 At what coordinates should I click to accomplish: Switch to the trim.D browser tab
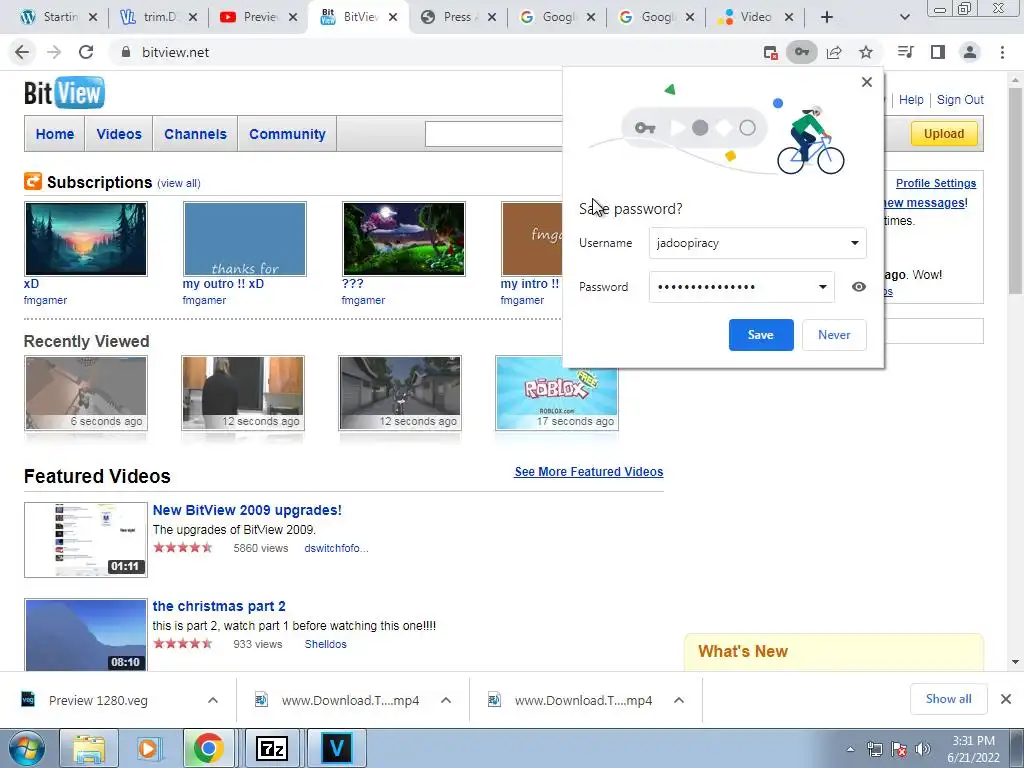(159, 17)
